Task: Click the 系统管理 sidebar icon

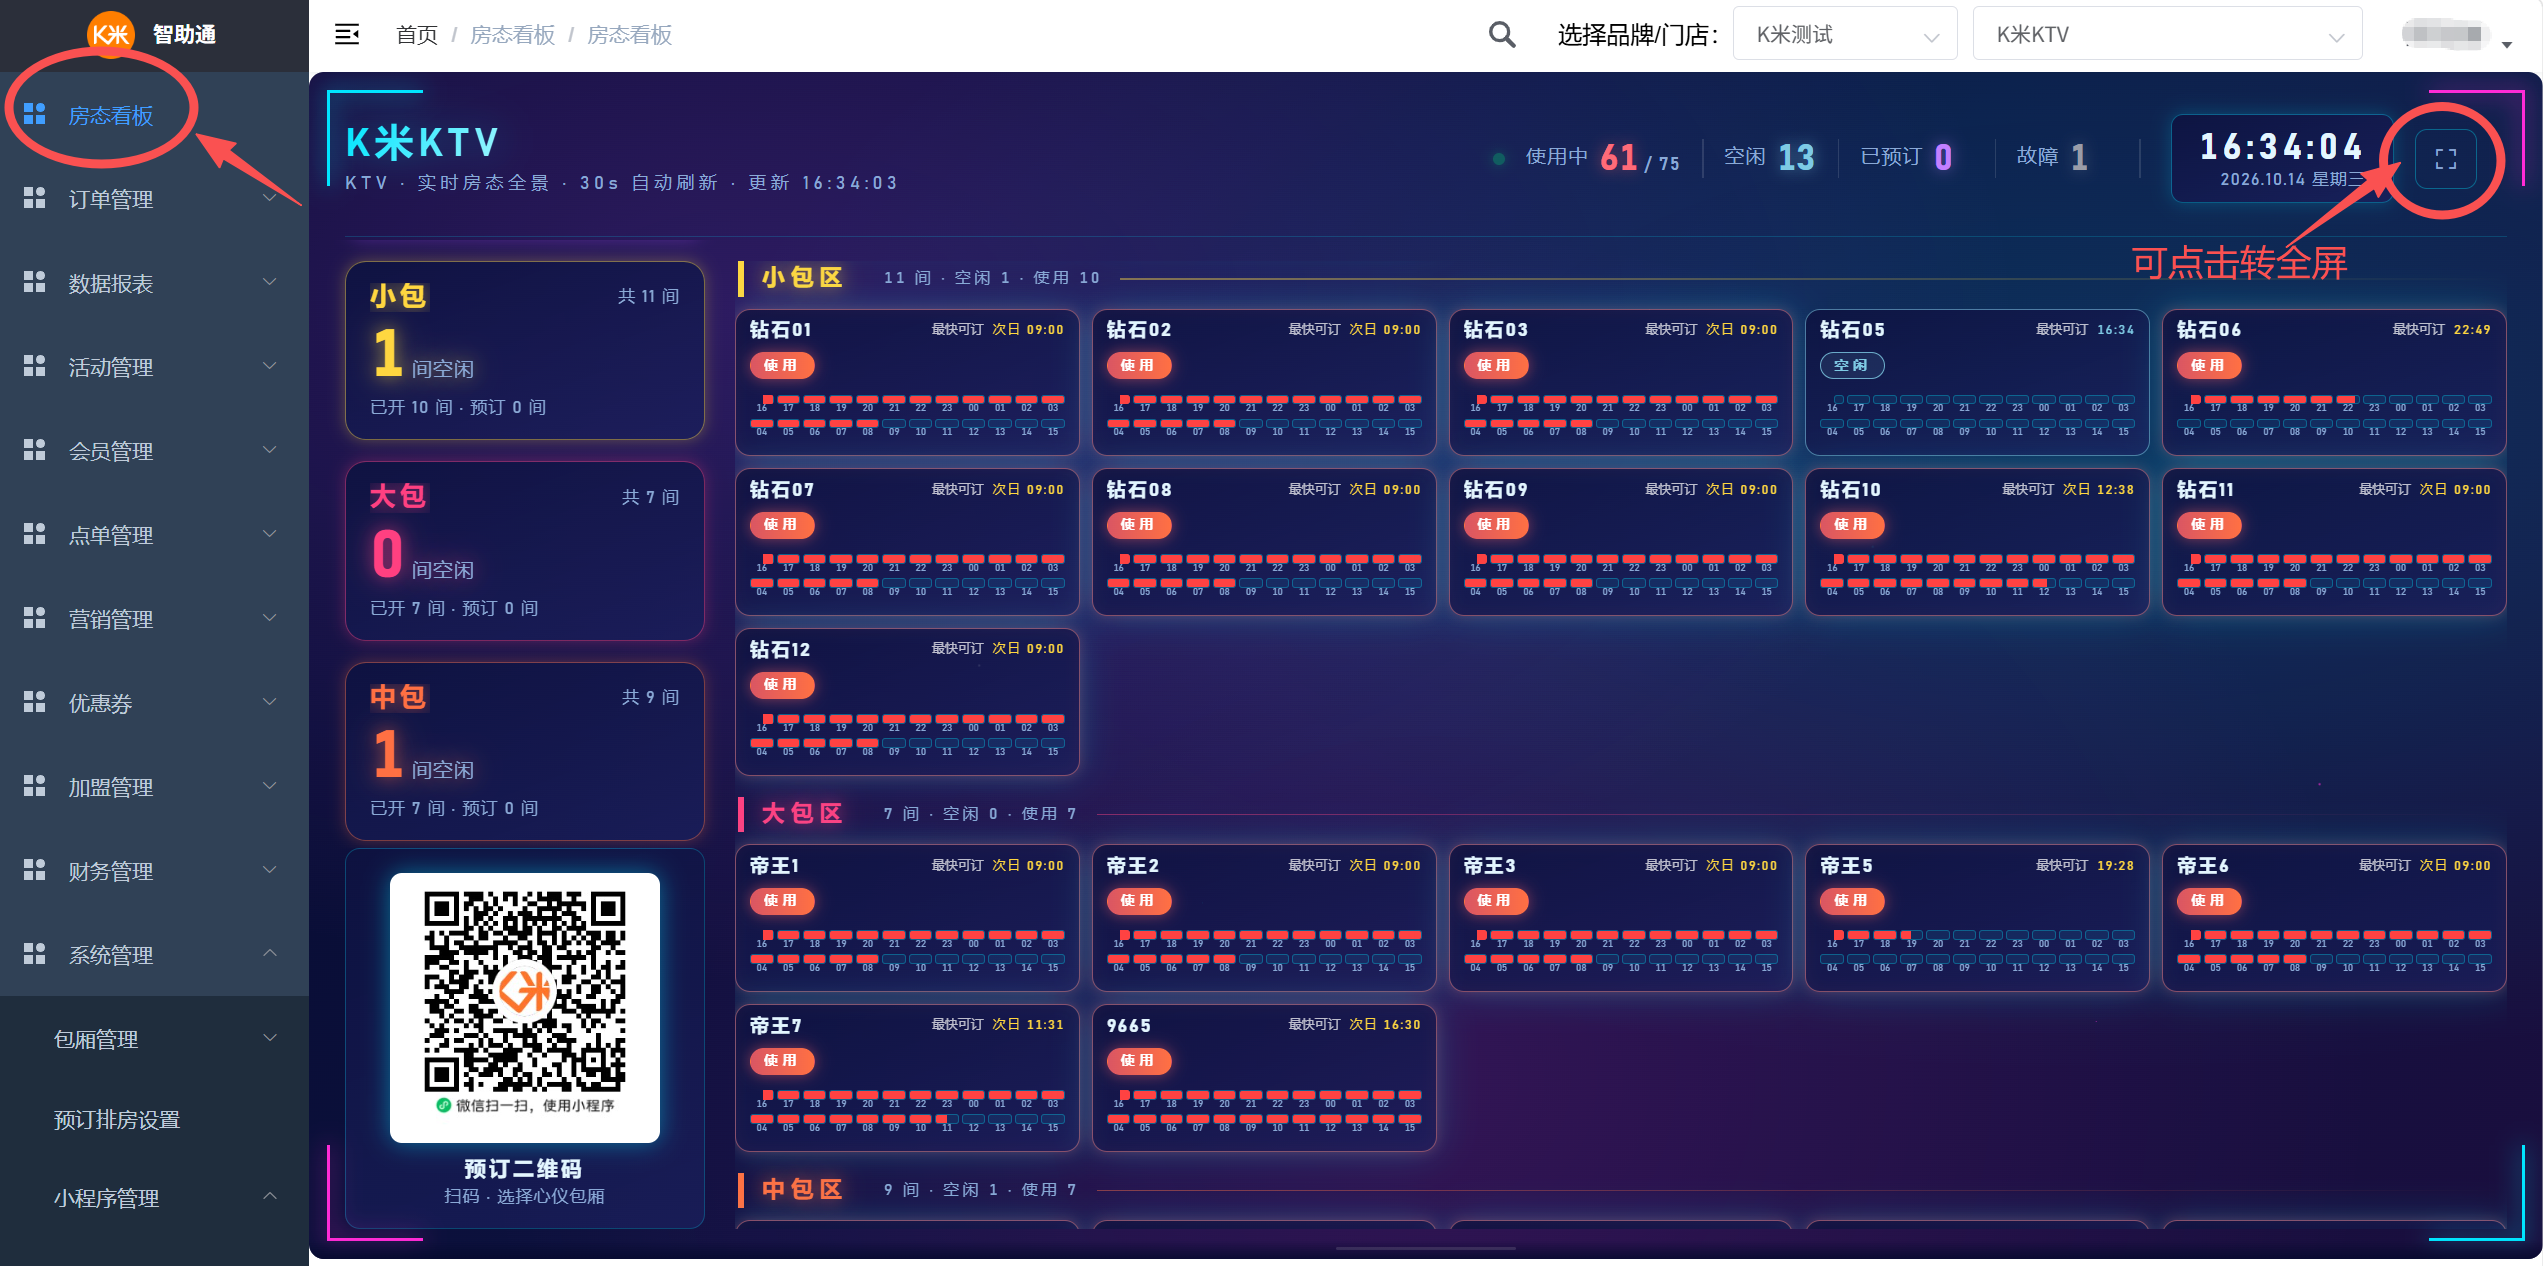Action: [35, 954]
